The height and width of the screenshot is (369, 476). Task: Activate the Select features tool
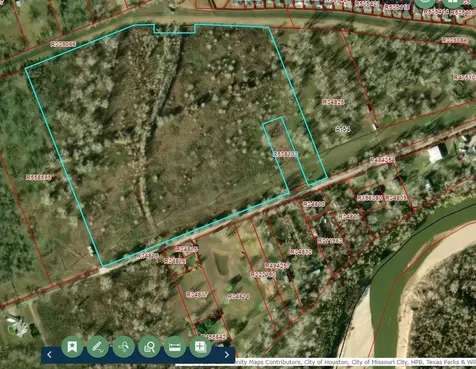(x=124, y=347)
